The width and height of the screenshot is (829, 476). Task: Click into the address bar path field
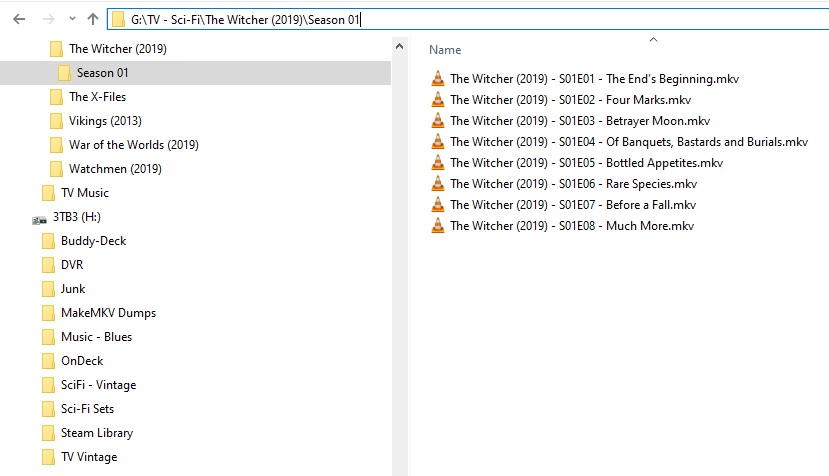(468, 20)
